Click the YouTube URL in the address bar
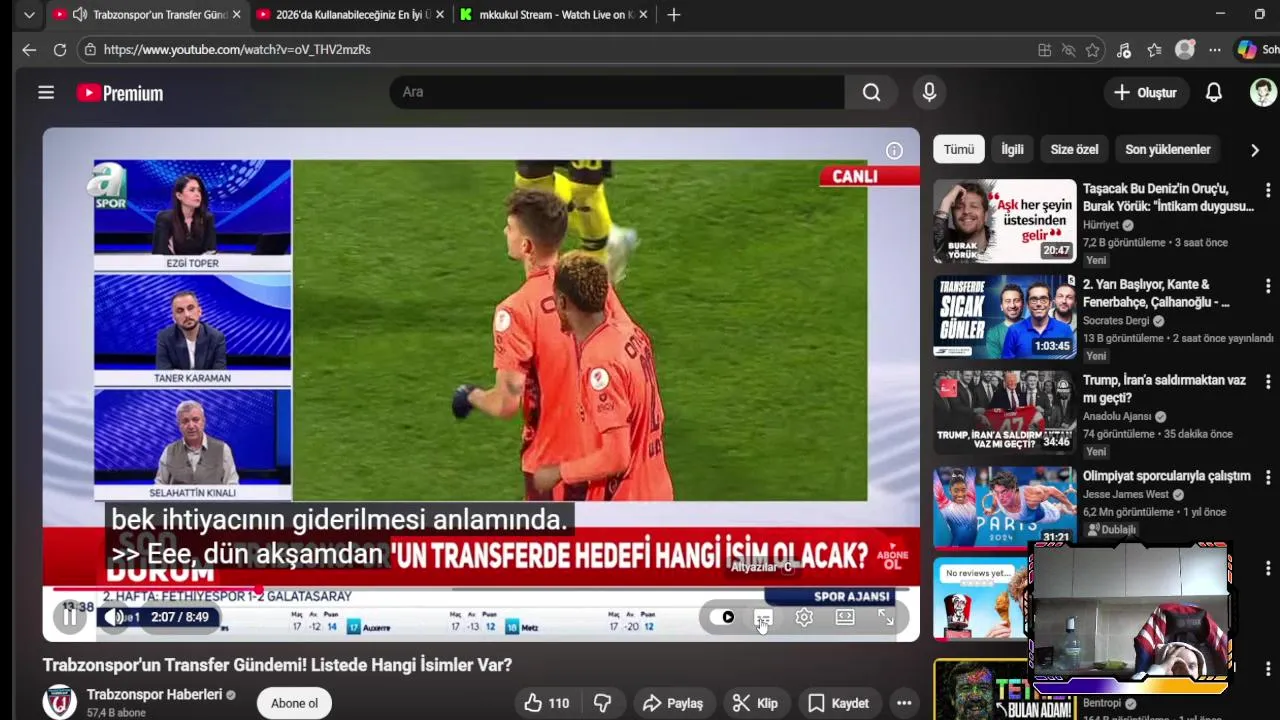Screen dimensions: 1280x720 pos(237,49)
